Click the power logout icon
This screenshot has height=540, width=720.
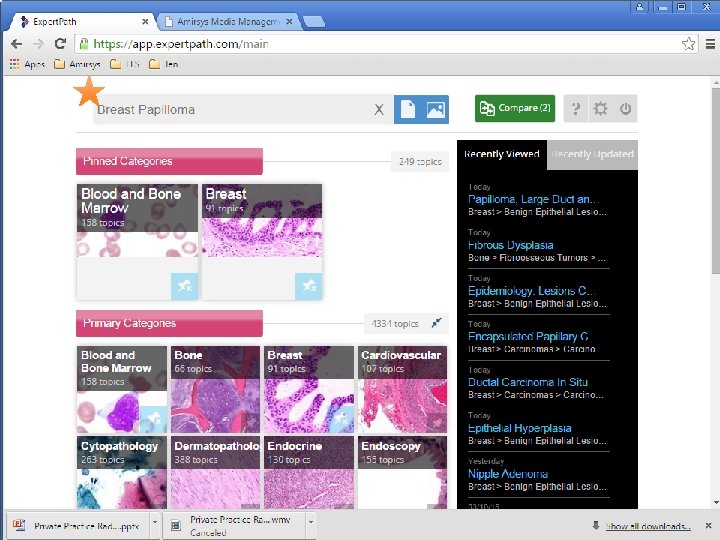point(625,109)
